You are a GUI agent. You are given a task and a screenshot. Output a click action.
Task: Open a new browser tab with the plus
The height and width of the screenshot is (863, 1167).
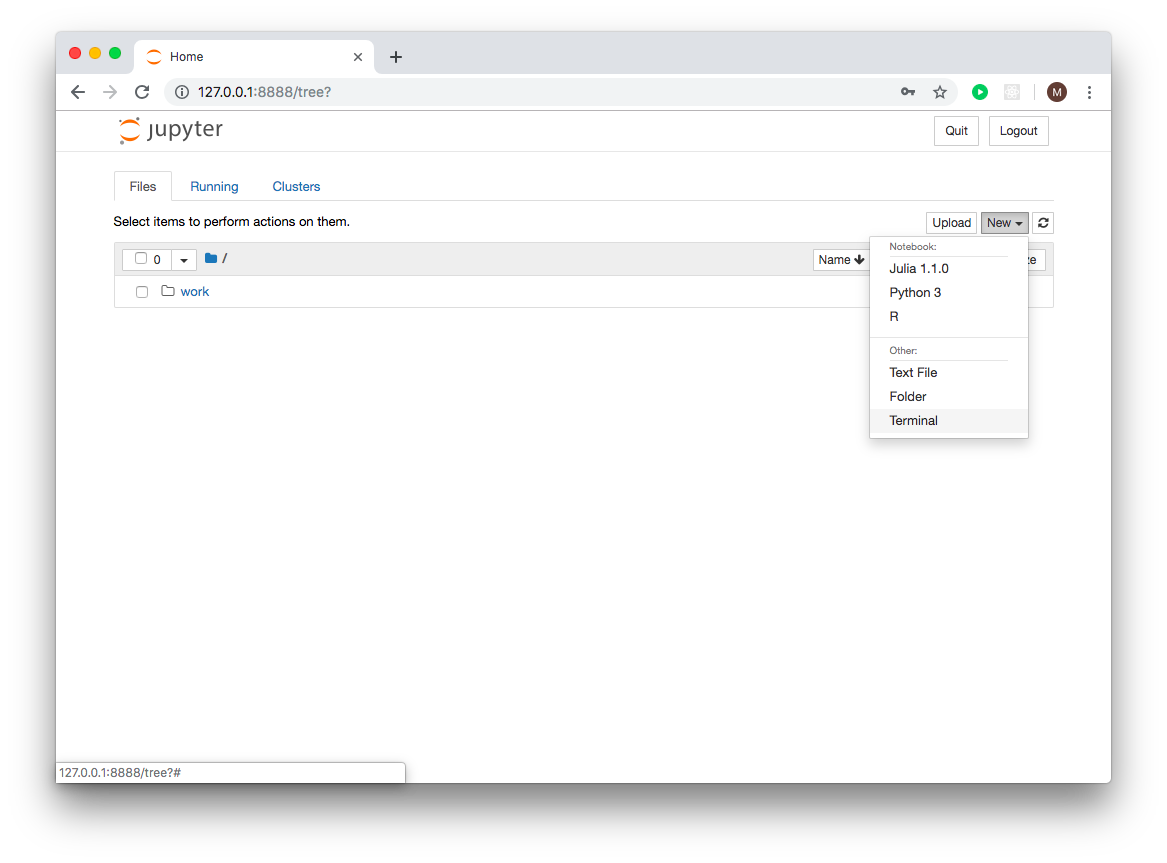point(396,57)
